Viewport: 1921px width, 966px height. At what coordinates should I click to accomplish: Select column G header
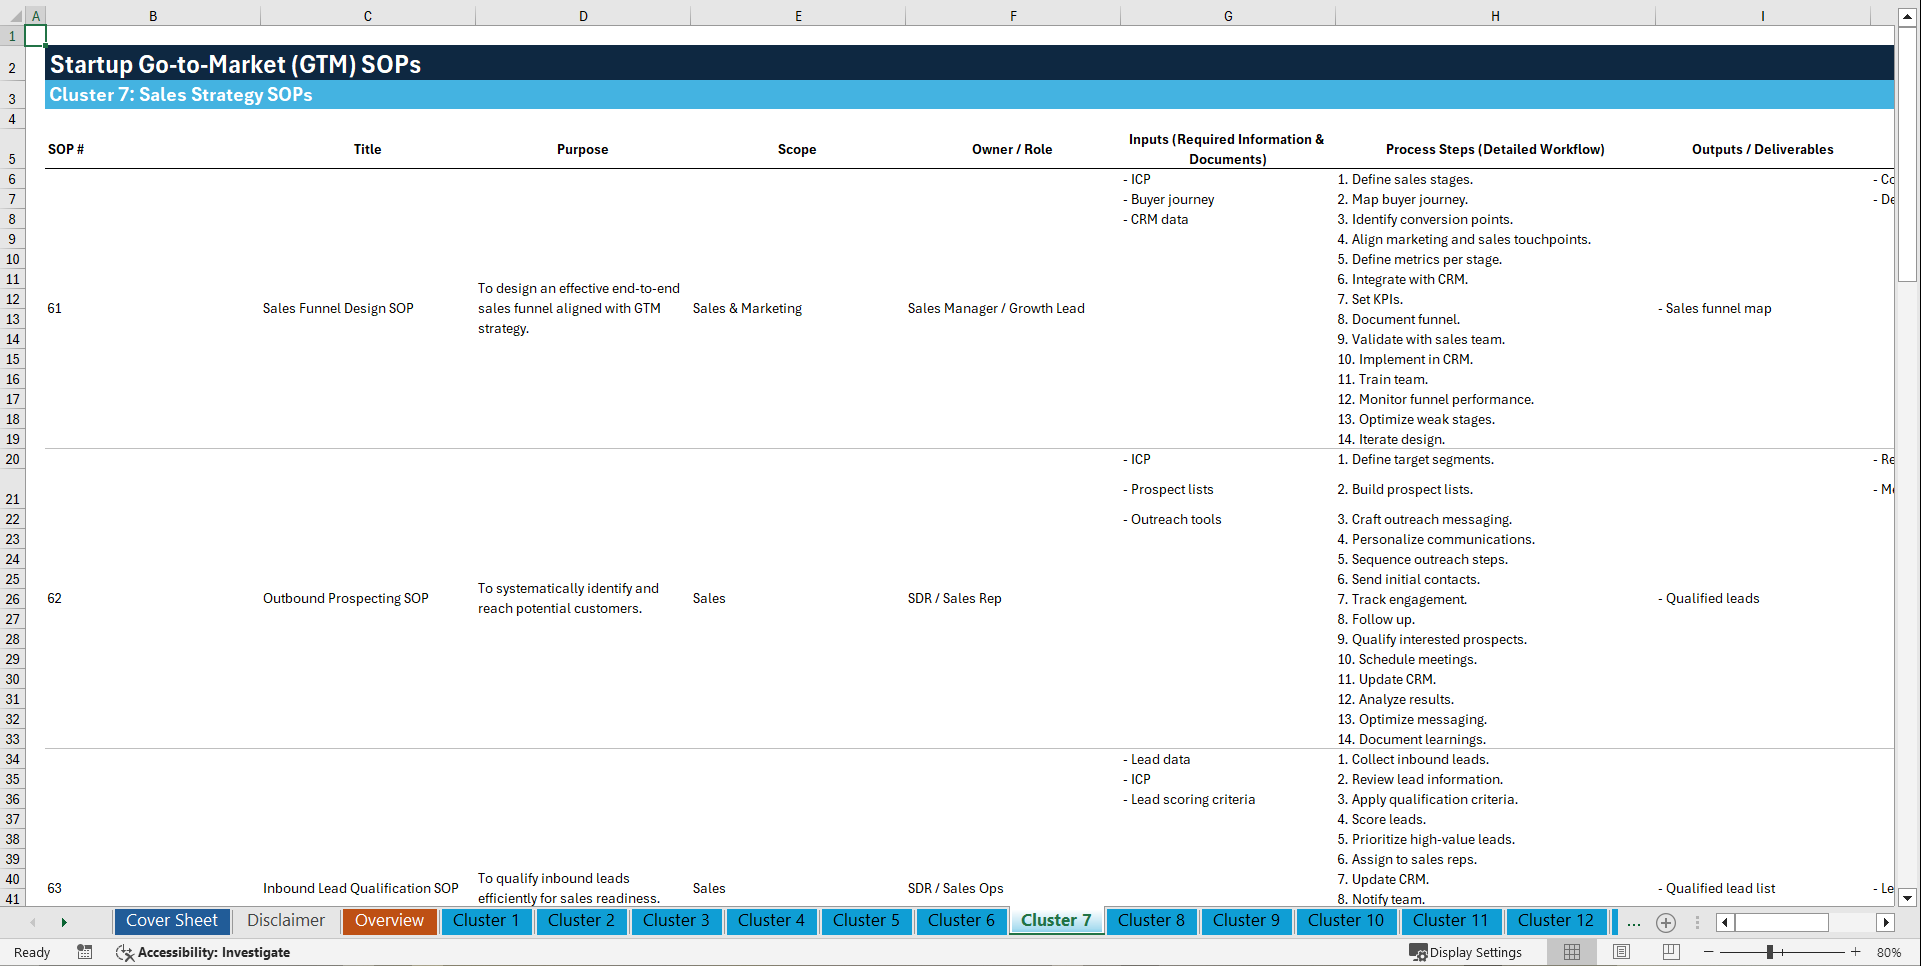click(x=1227, y=16)
